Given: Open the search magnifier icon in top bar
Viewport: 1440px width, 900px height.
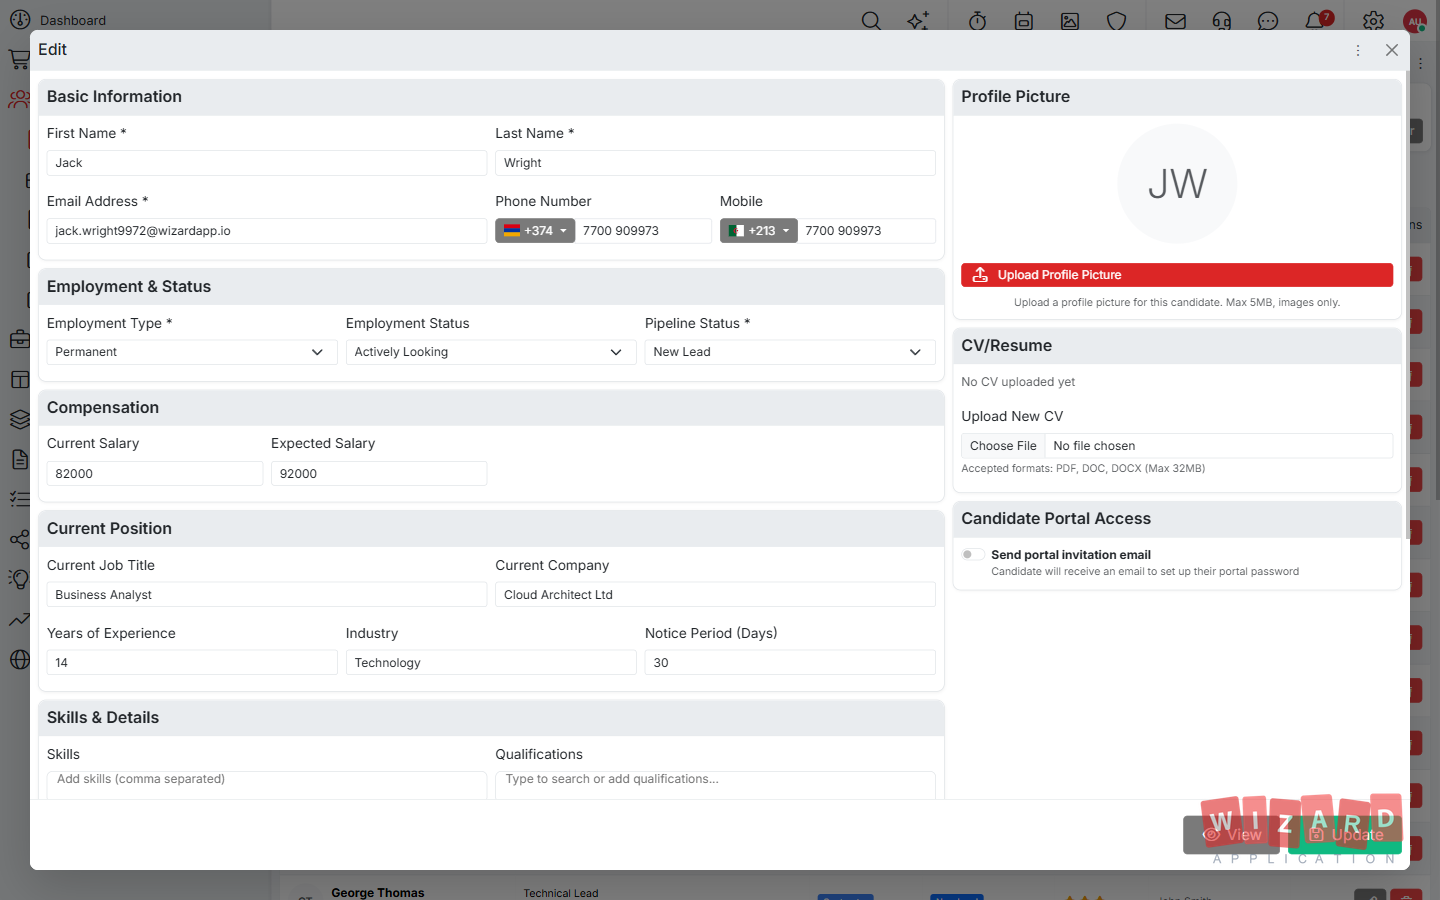Looking at the screenshot, I should click(871, 21).
